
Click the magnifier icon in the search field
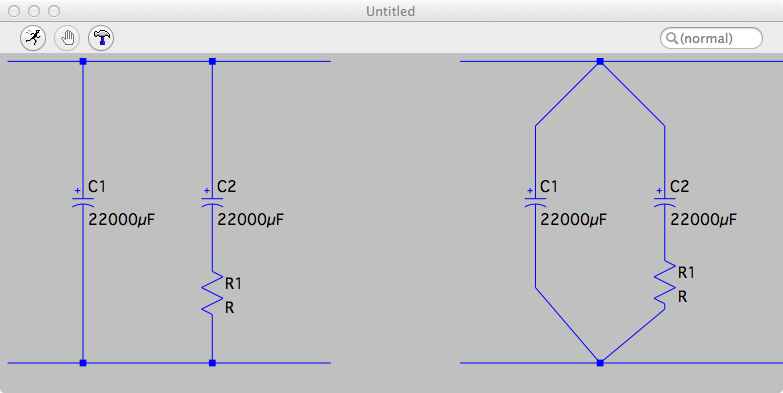click(x=672, y=38)
